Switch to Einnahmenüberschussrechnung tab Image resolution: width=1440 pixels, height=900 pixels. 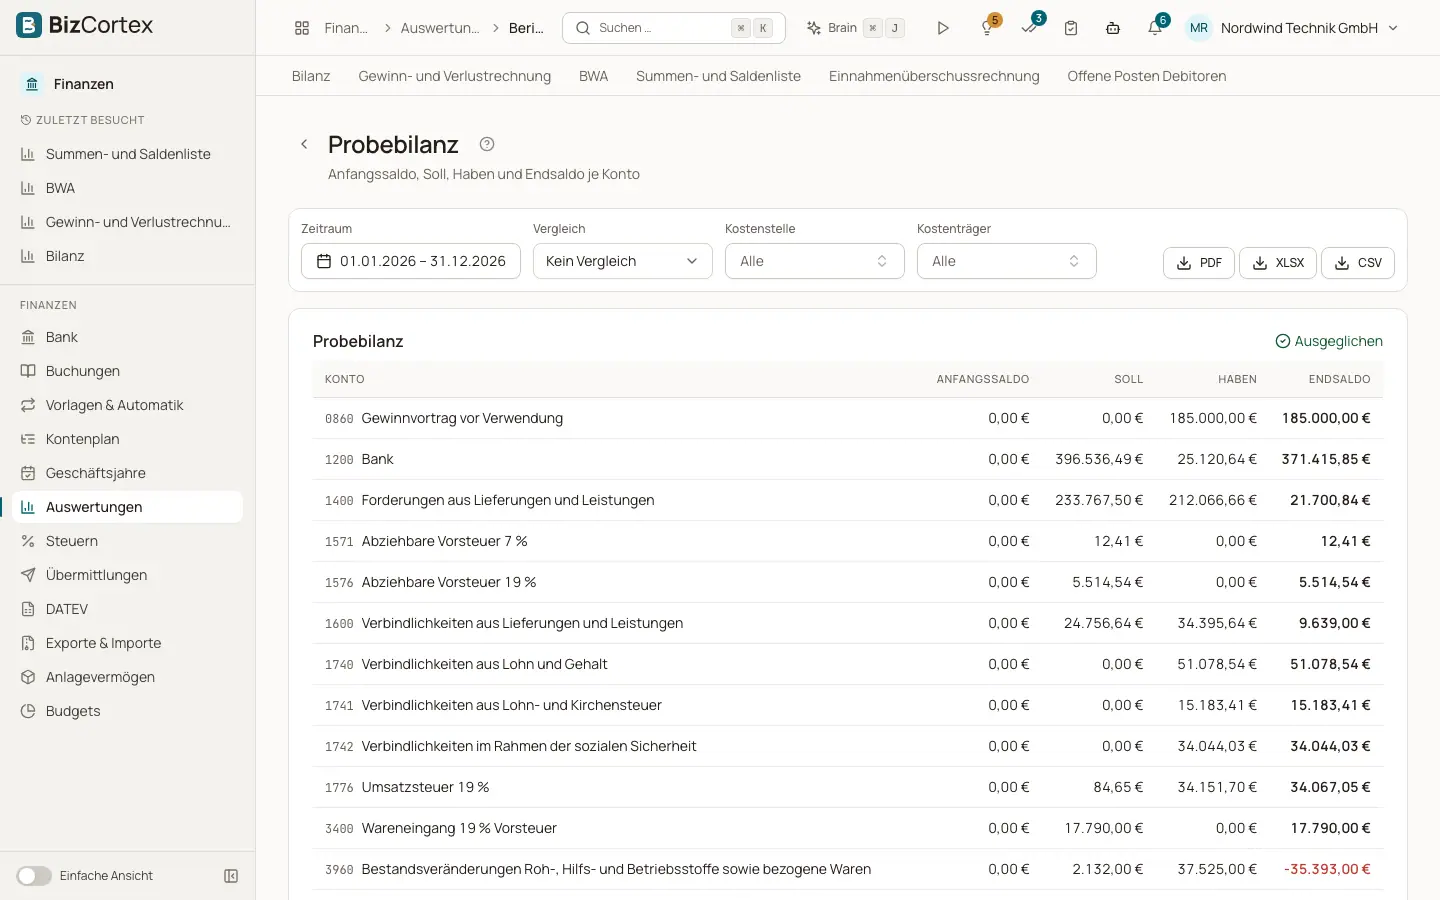pyautogui.click(x=934, y=76)
